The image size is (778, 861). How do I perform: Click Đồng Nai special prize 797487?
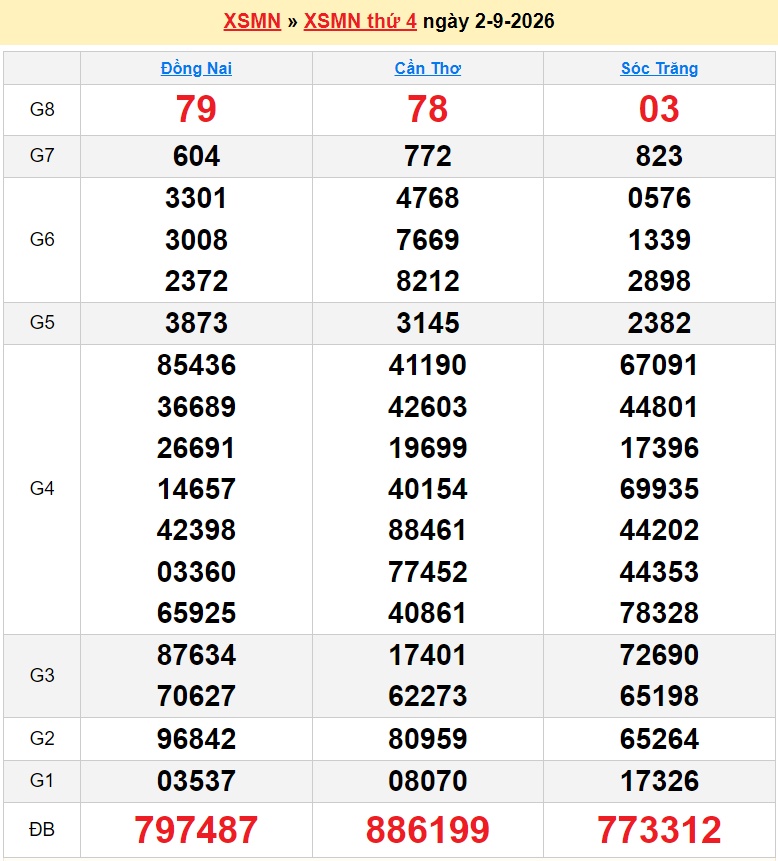[196, 830]
